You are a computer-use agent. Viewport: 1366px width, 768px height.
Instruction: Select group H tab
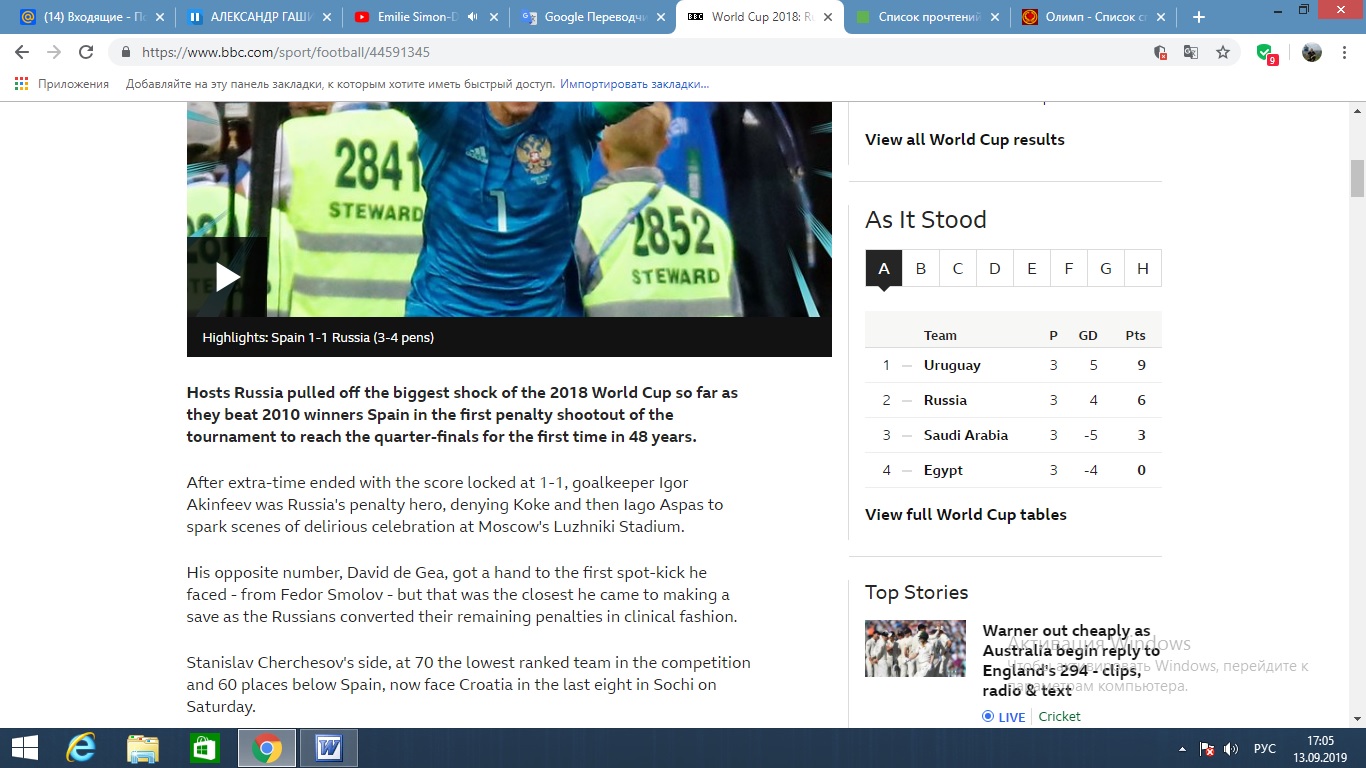(x=1143, y=268)
